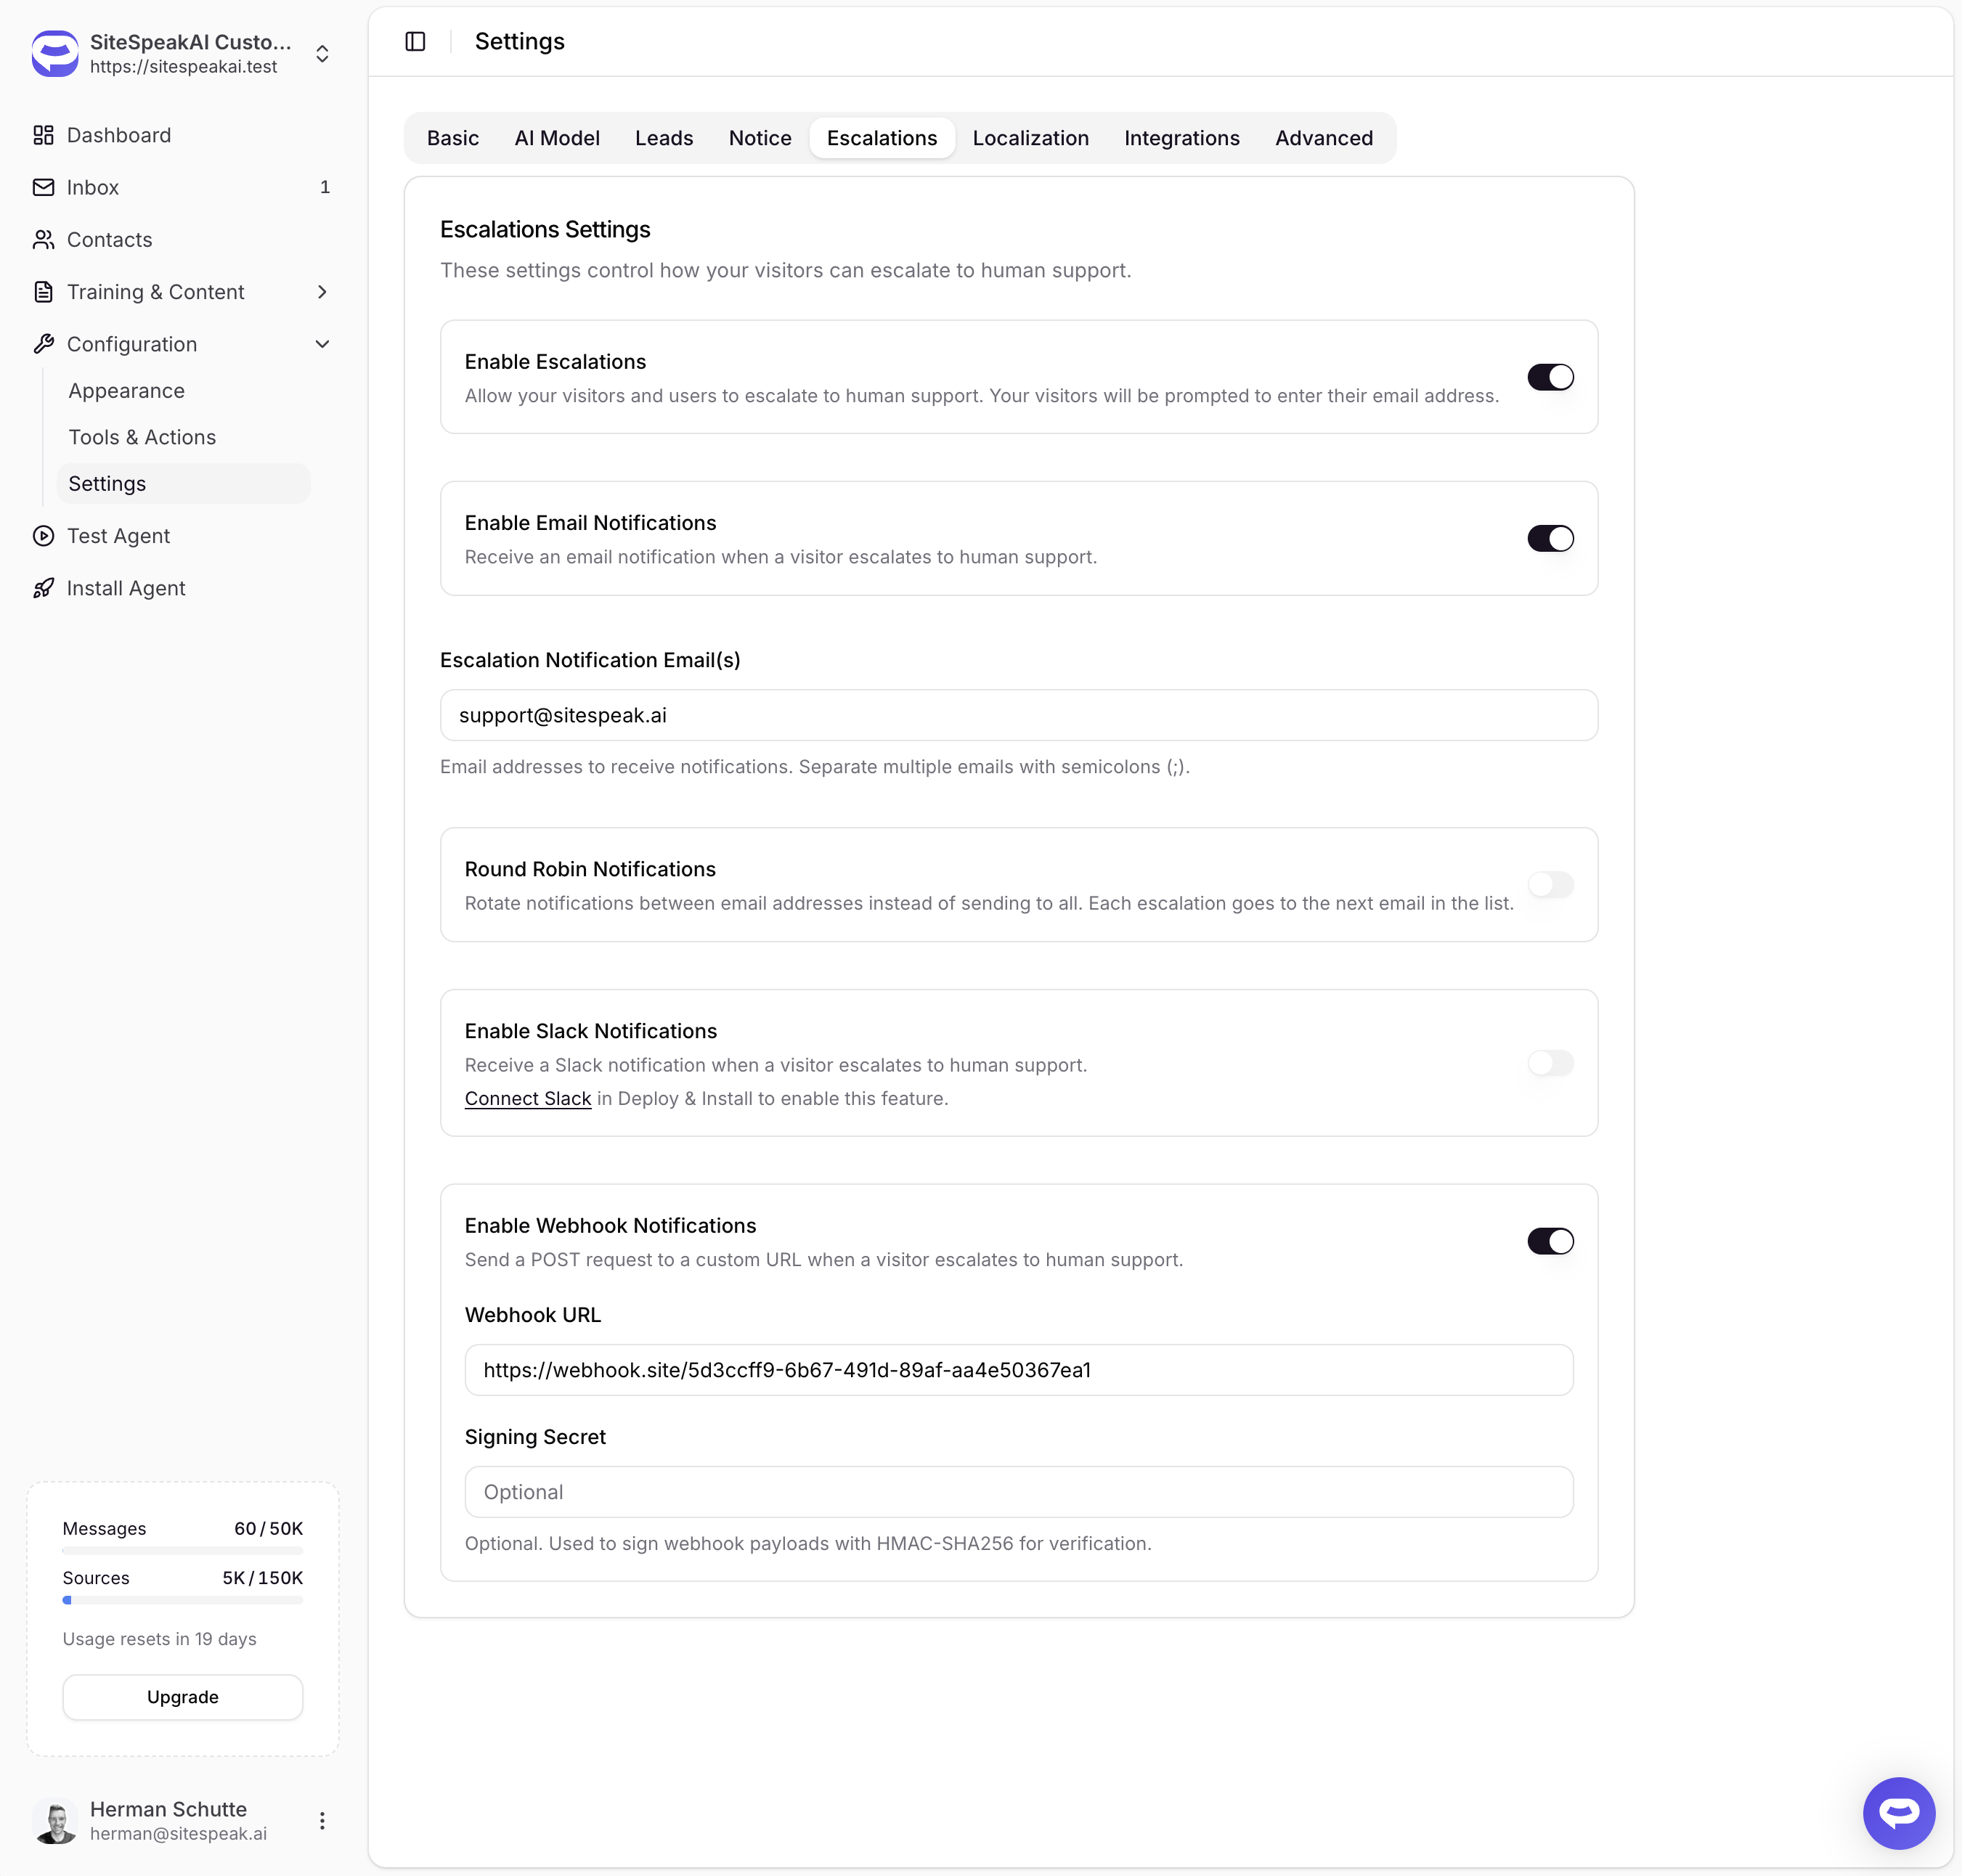
Task: Open the user menu three-dots icon
Action: click(x=322, y=1820)
